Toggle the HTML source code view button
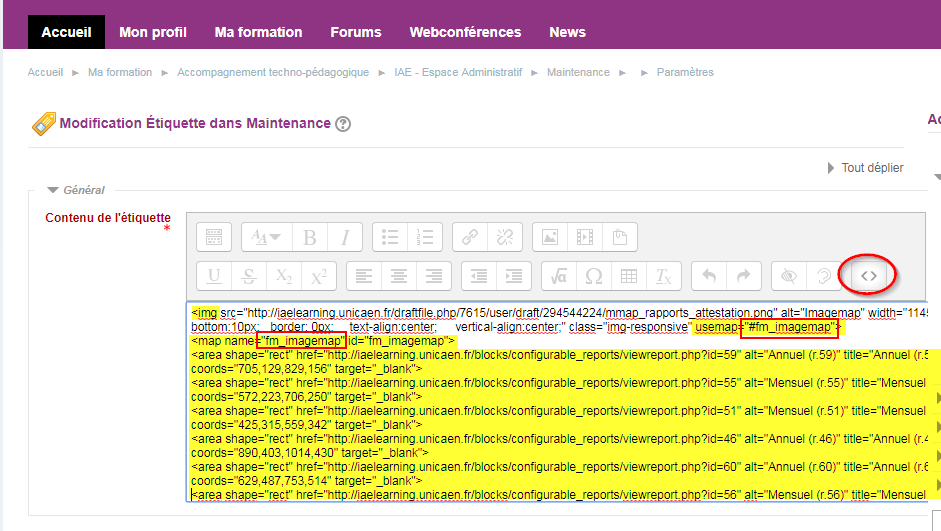Viewport: 941px width, 531px height. [868, 275]
